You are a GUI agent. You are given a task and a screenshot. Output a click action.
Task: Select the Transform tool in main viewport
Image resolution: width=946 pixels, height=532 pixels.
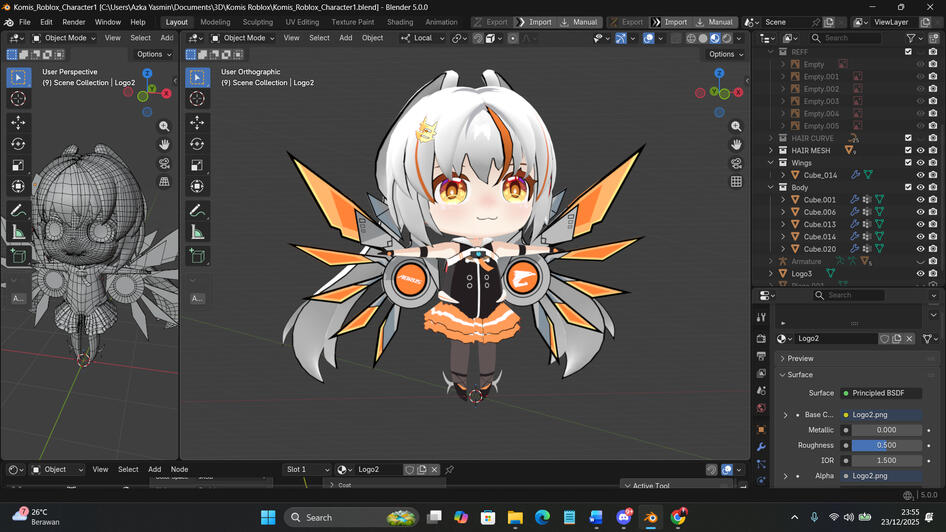197,186
